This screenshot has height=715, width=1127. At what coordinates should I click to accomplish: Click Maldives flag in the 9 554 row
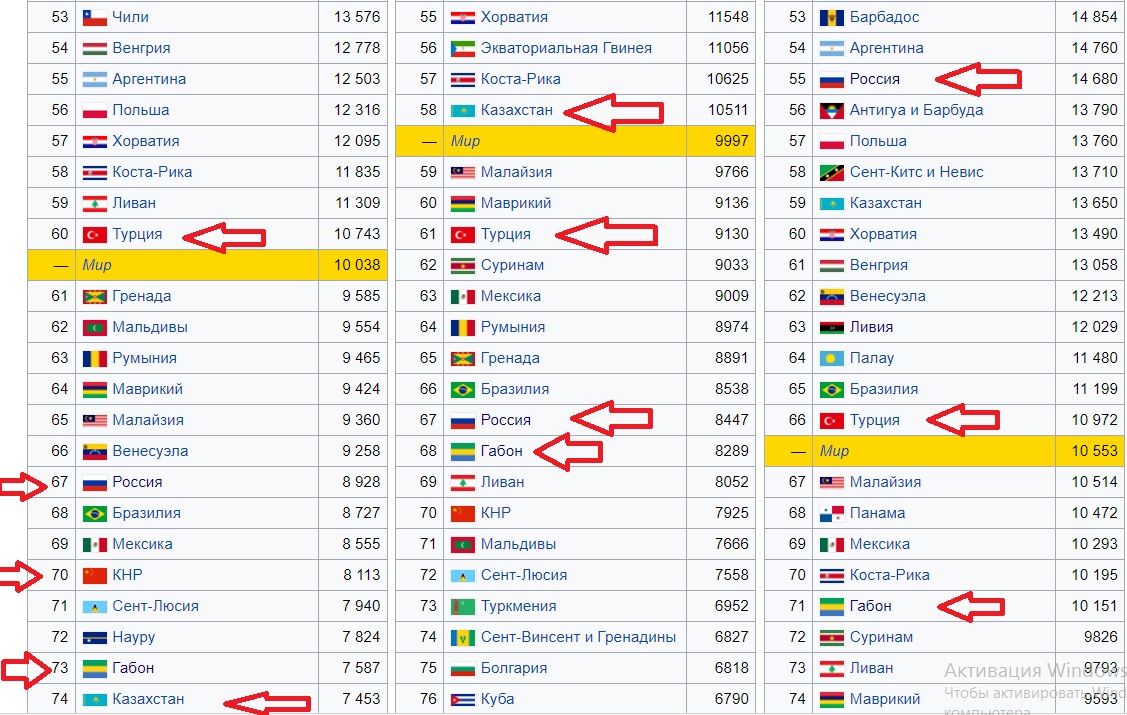[95, 328]
